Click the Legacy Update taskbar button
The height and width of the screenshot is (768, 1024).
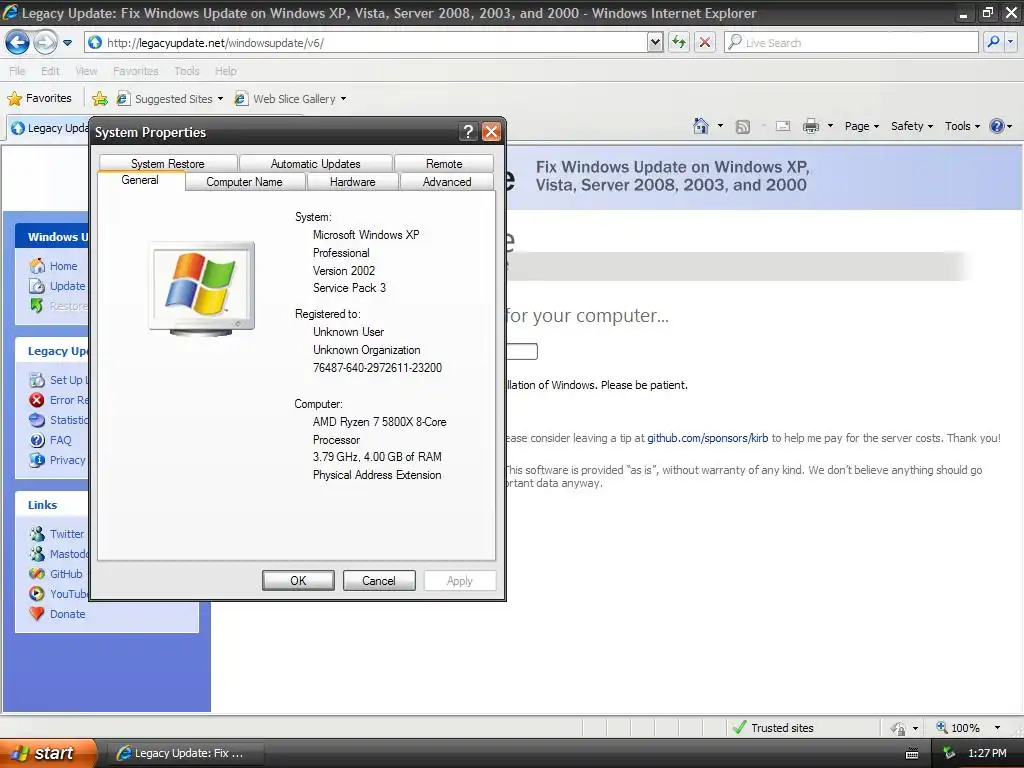[185, 753]
